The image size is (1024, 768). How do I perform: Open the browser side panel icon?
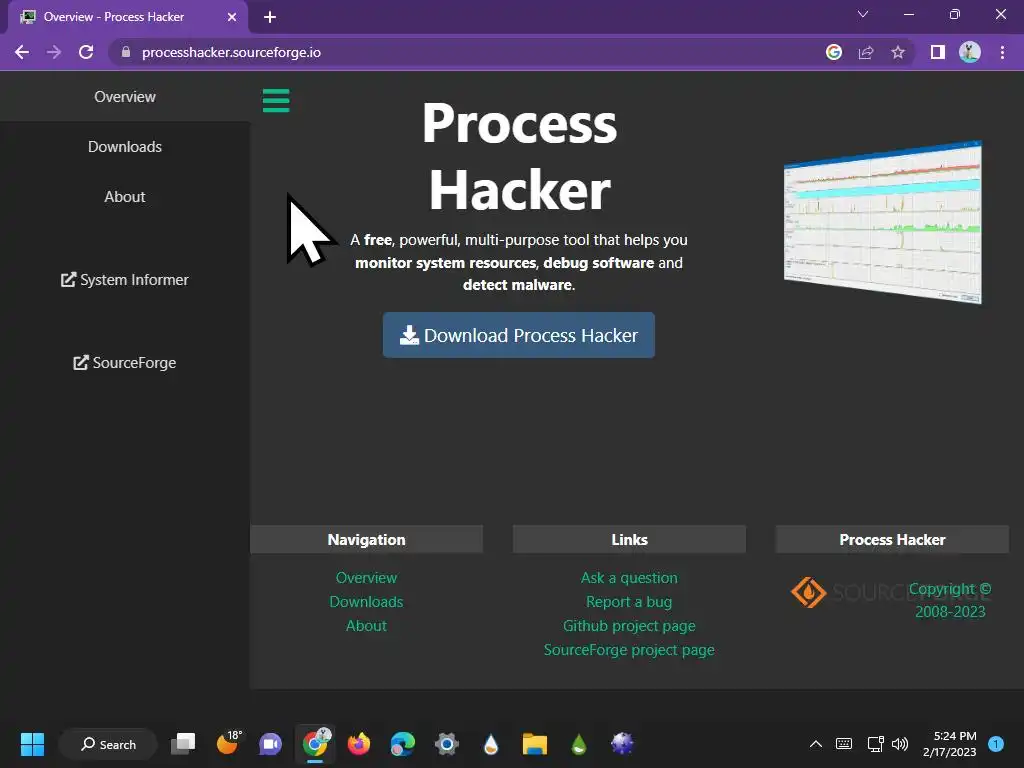point(938,52)
